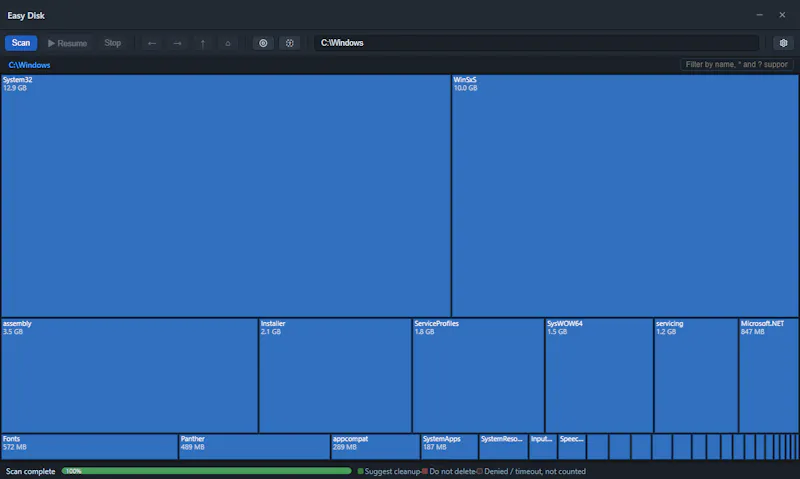The image size is (800, 479).
Task: Click the C:\Windows breadcrumb link
Action: (29, 65)
